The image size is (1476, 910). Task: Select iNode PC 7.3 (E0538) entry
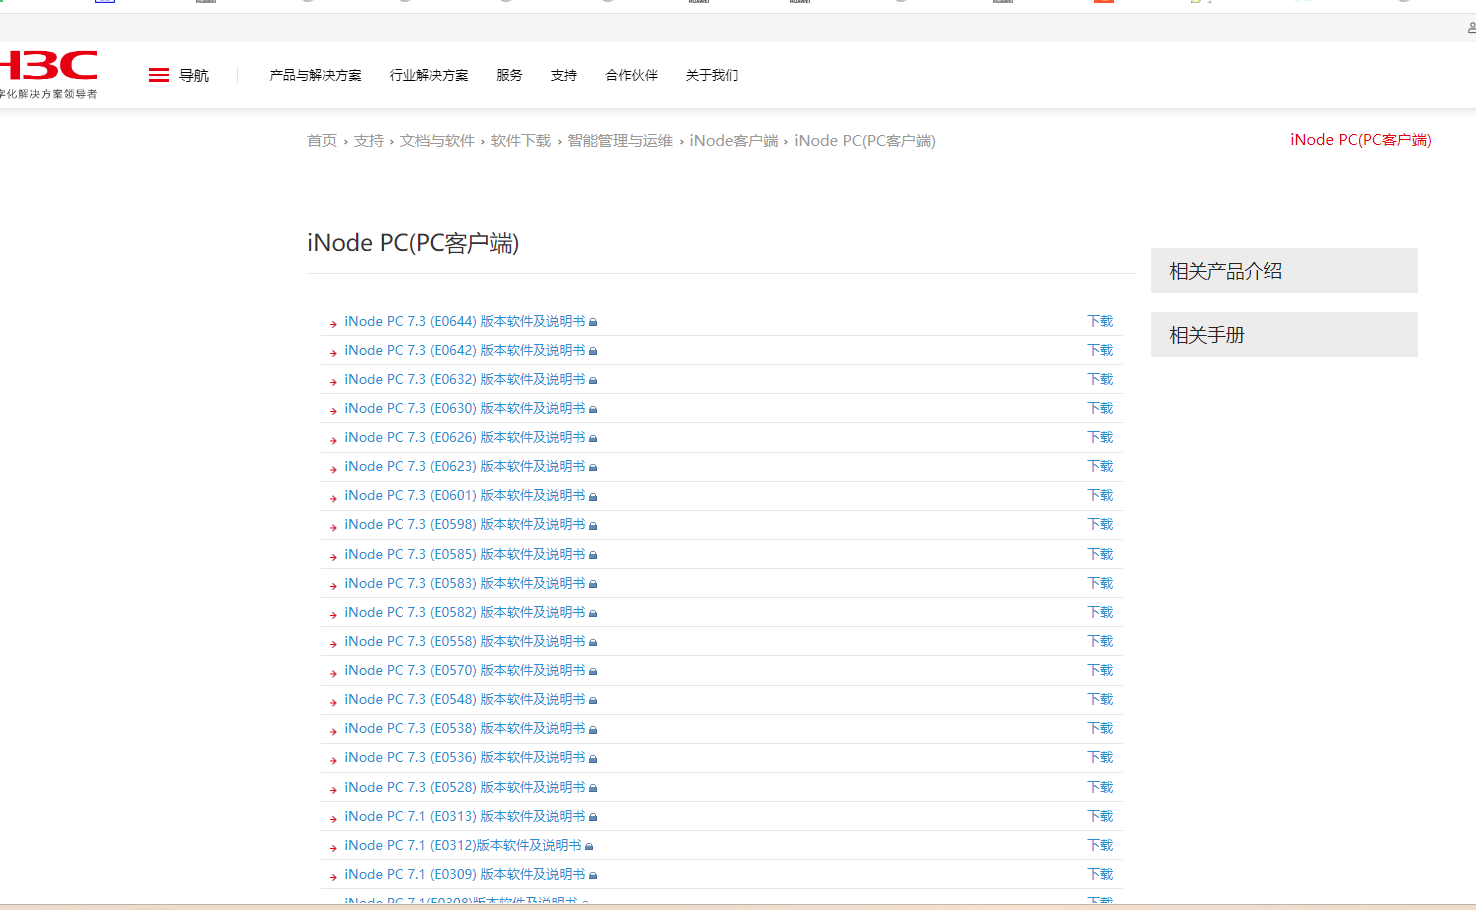click(x=465, y=728)
